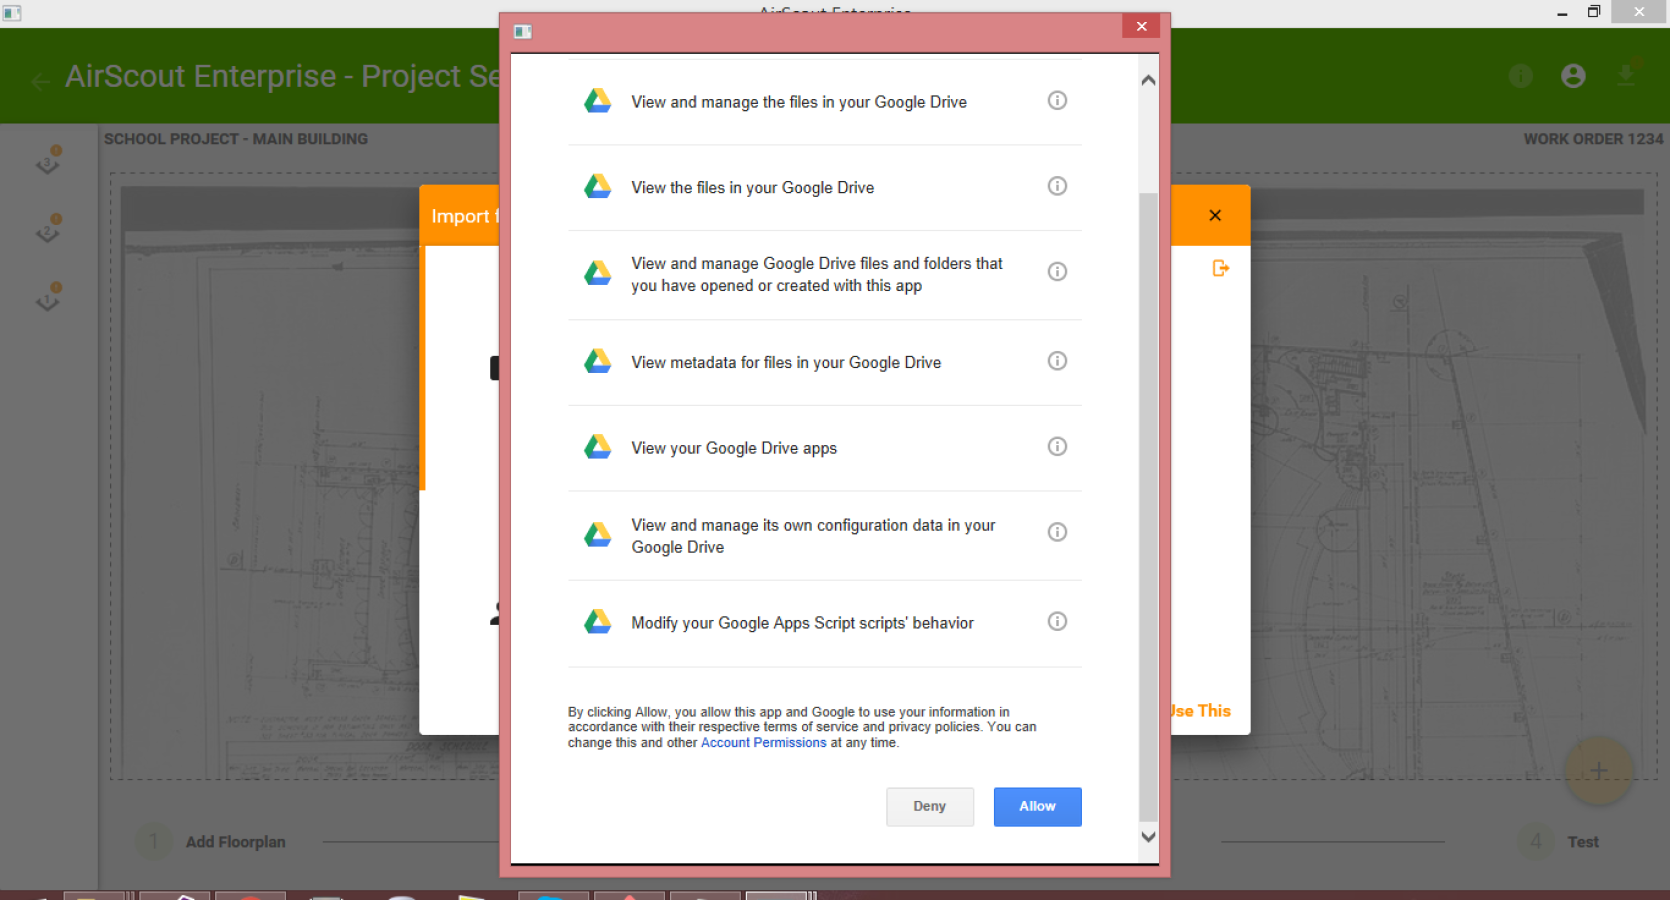This screenshot has height=900, width=1670.
Task: Click the vertical scrollbar thumb in consent window
Action: (x=1148, y=508)
